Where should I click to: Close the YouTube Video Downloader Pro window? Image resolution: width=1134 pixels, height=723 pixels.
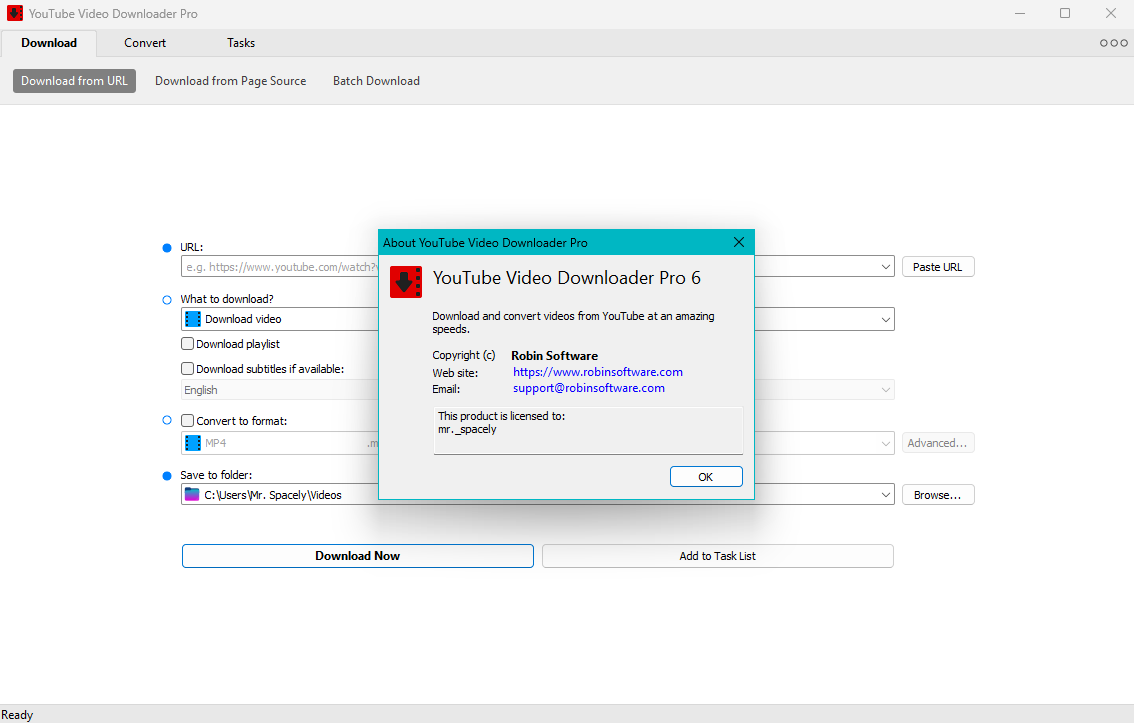[1111, 13]
